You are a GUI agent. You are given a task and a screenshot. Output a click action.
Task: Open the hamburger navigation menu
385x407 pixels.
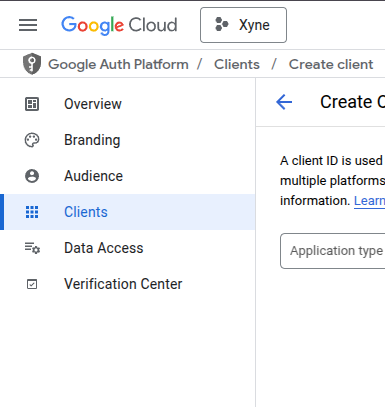tap(28, 25)
